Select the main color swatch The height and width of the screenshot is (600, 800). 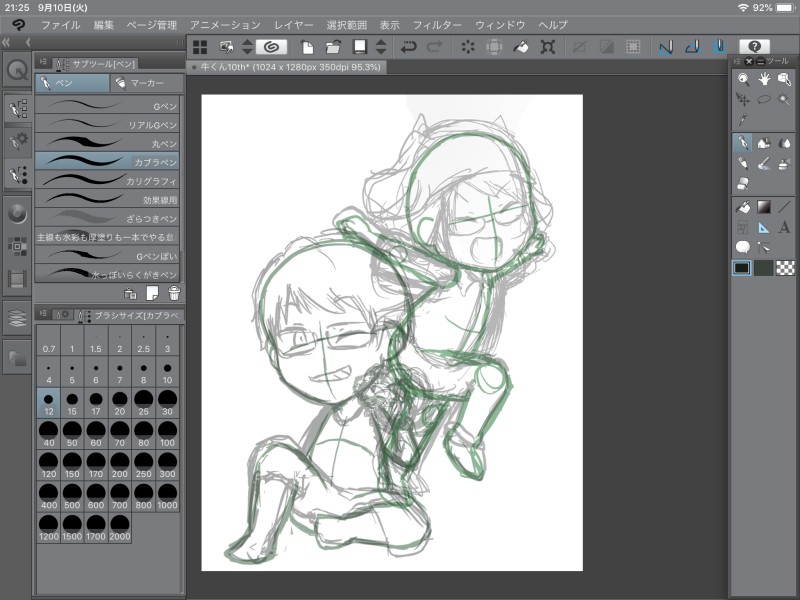[x=741, y=268]
